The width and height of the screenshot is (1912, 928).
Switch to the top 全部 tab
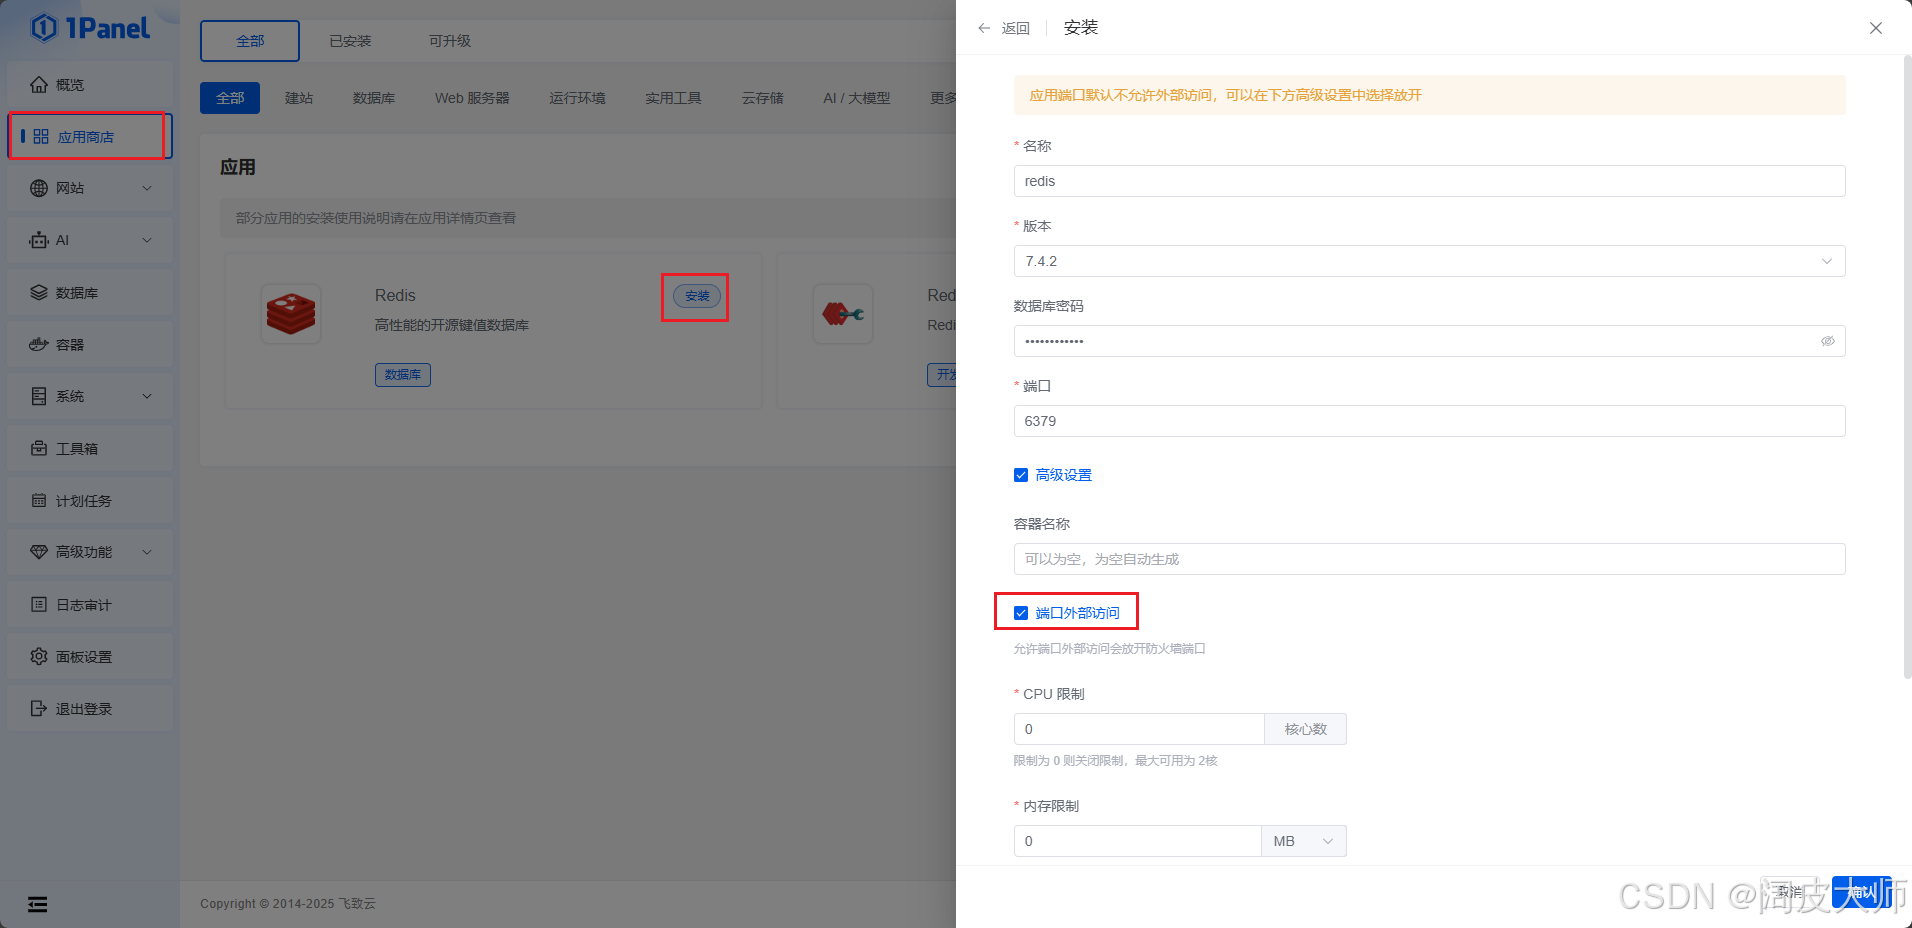[x=250, y=41]
